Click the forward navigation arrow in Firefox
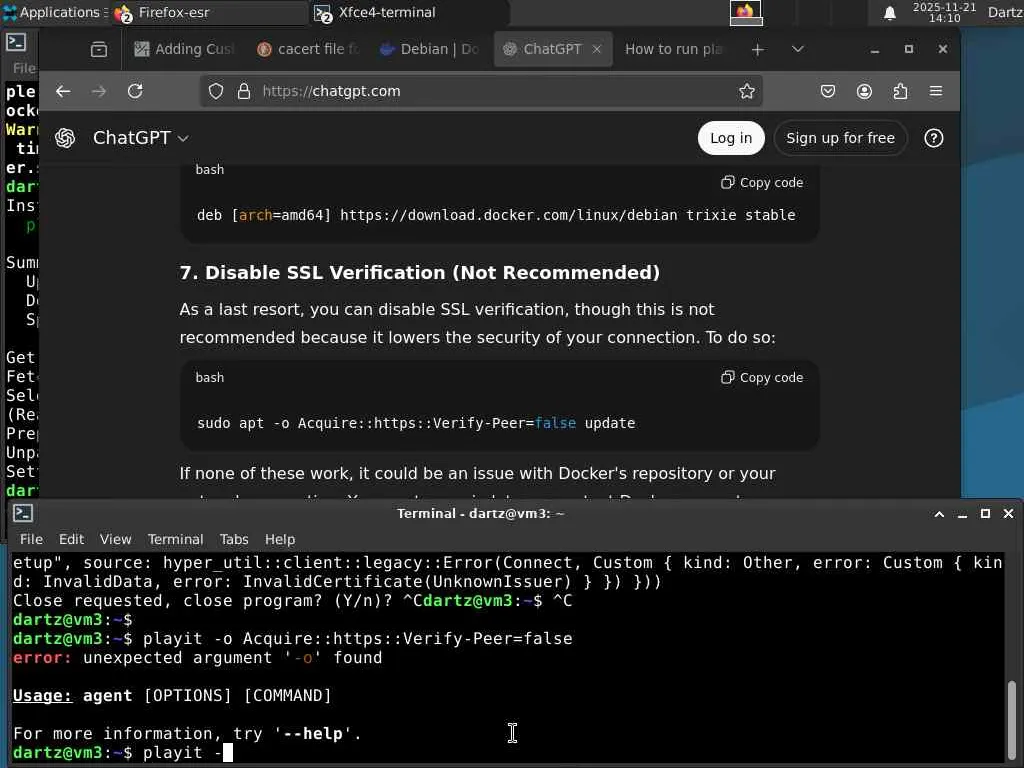The image size is (1024, 768). tap(99, 91)
